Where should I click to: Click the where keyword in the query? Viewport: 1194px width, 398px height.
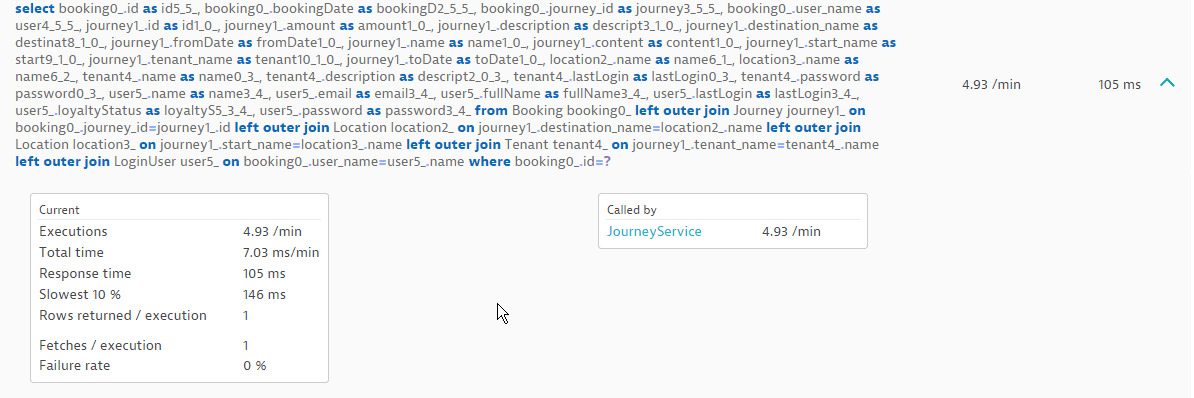point(490,161)
